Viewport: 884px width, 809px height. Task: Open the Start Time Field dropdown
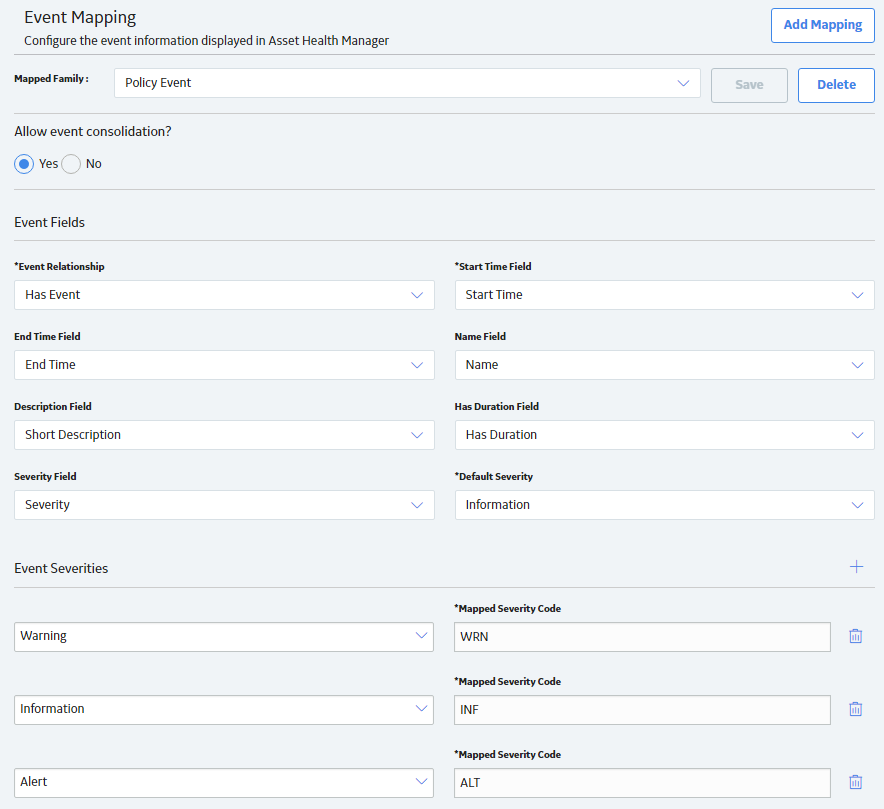(665, 295)
